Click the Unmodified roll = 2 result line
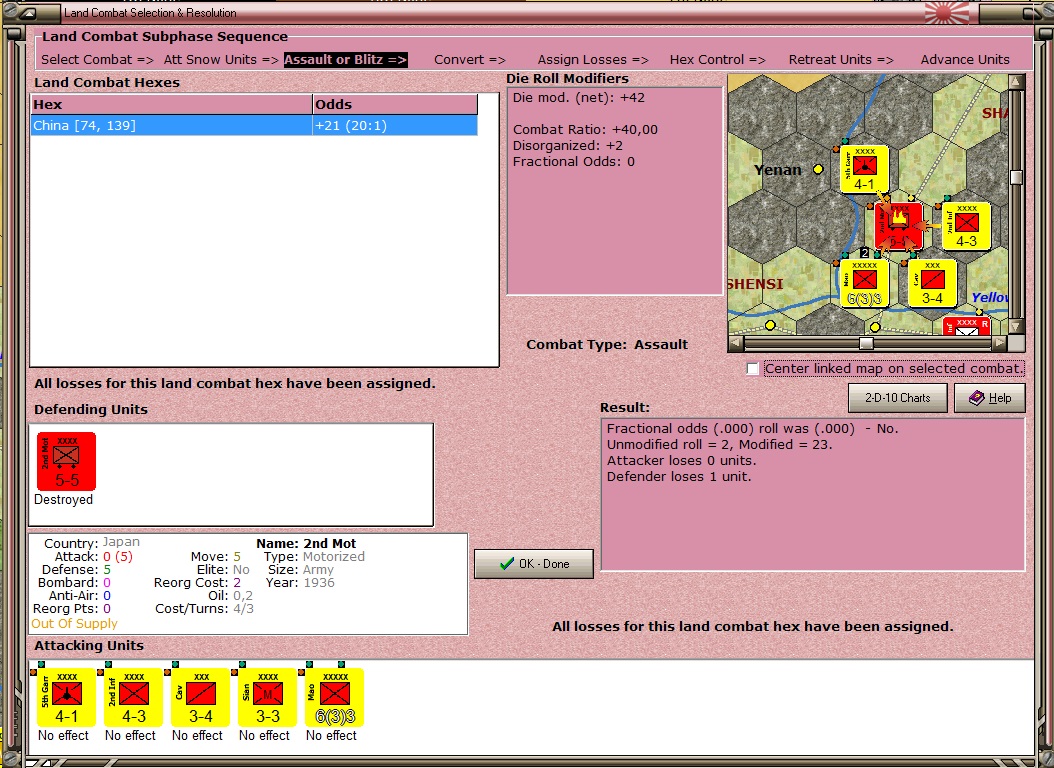The width and height of the screenshot is (1054, 768). point(719,444)
